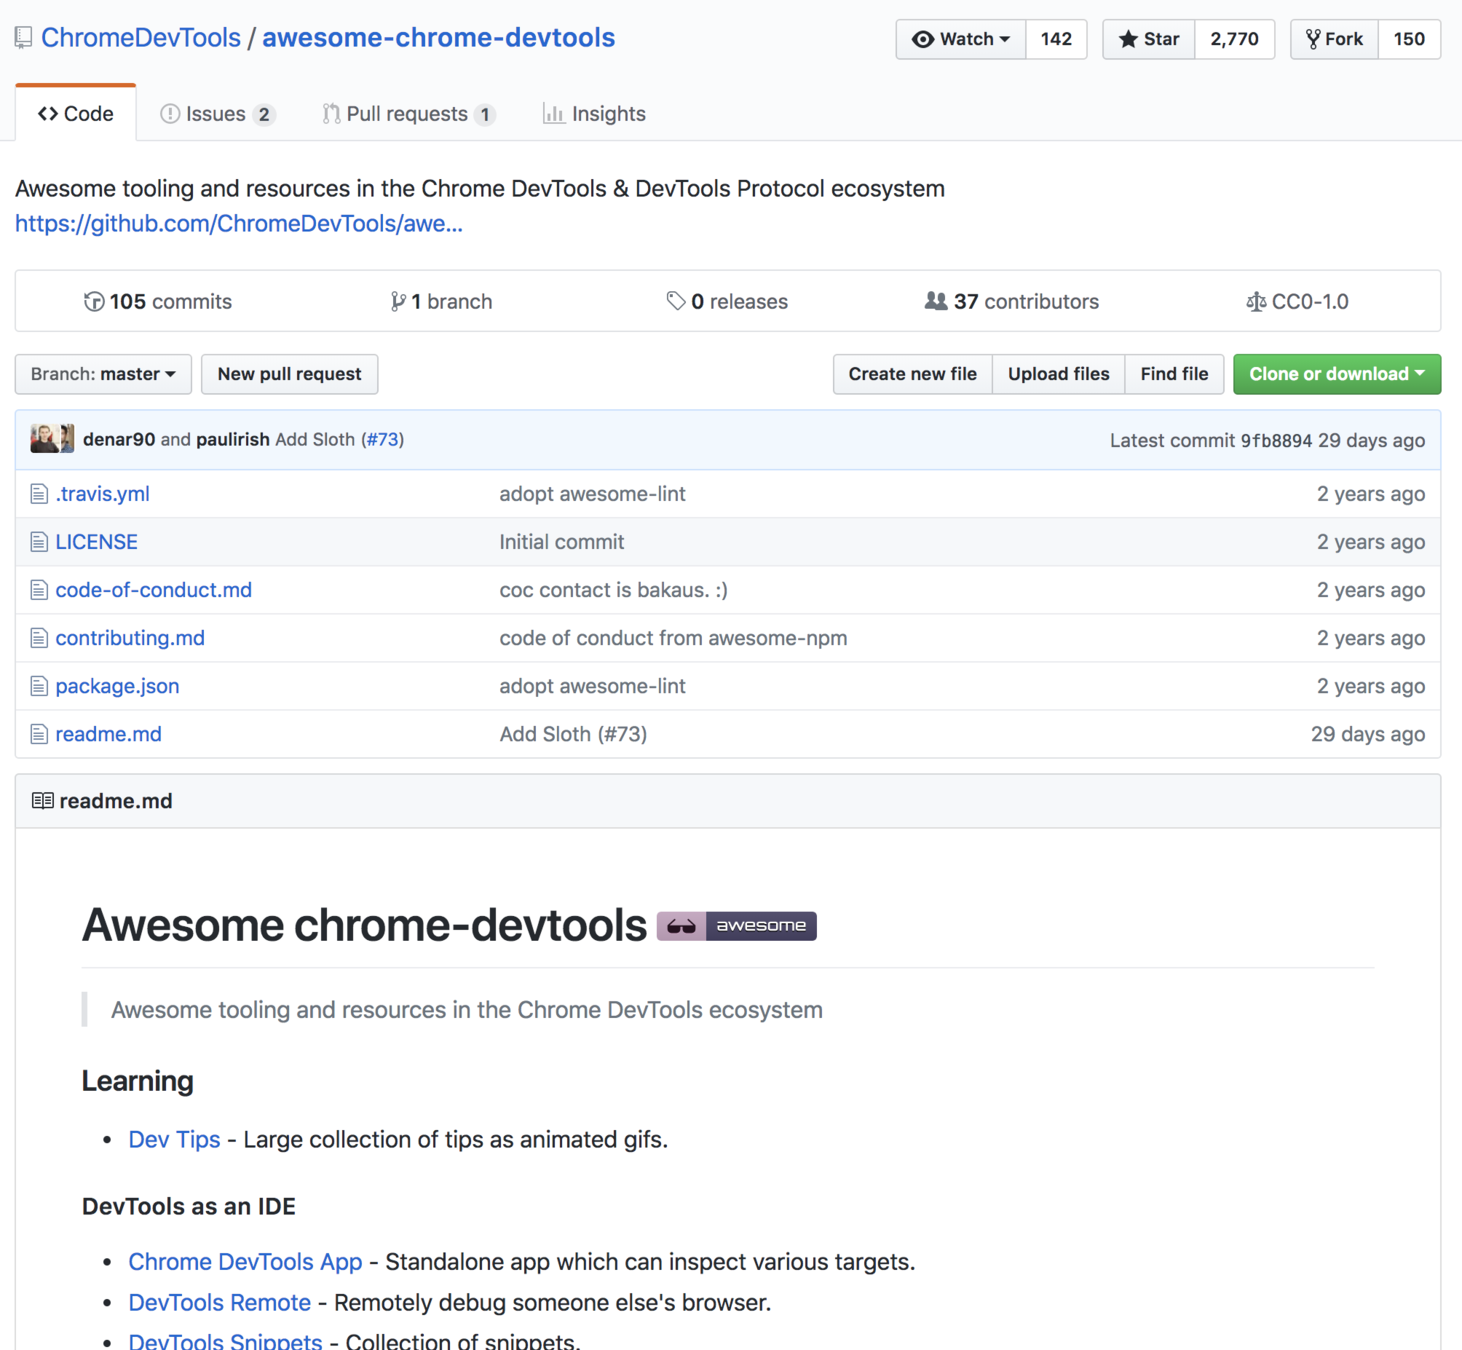Open 'code of conduct from awesome-npm' commit
The width and height of the screenshot is (1462, 1350).
(674, 638)
